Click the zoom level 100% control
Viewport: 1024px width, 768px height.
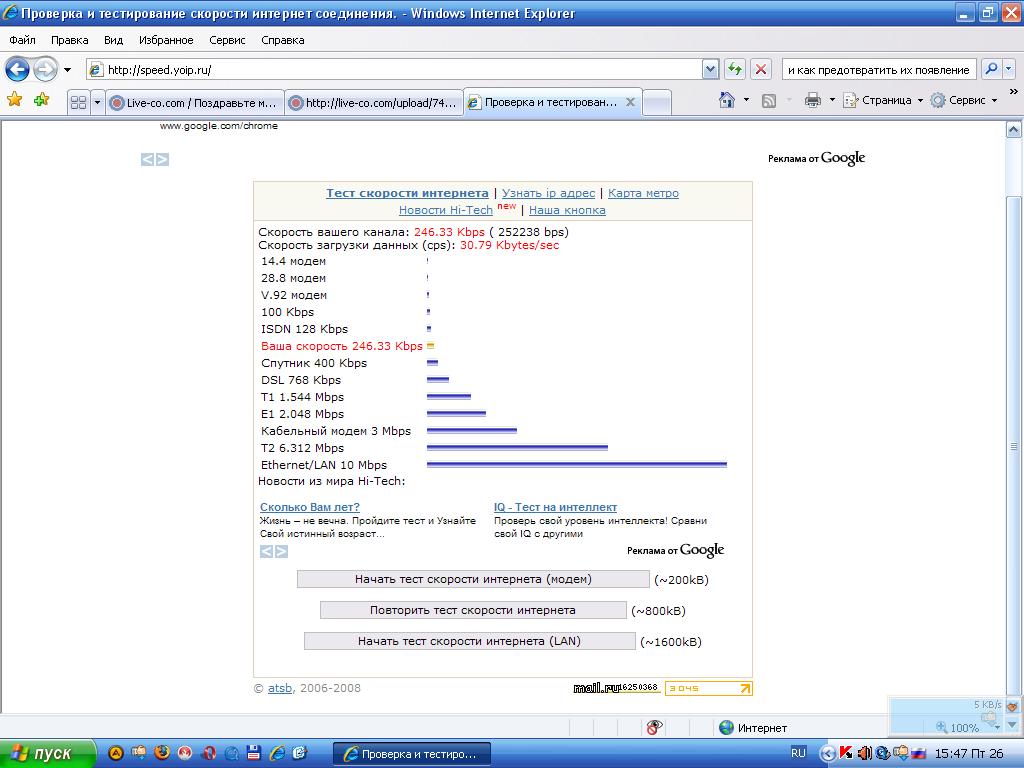[958, 728]
